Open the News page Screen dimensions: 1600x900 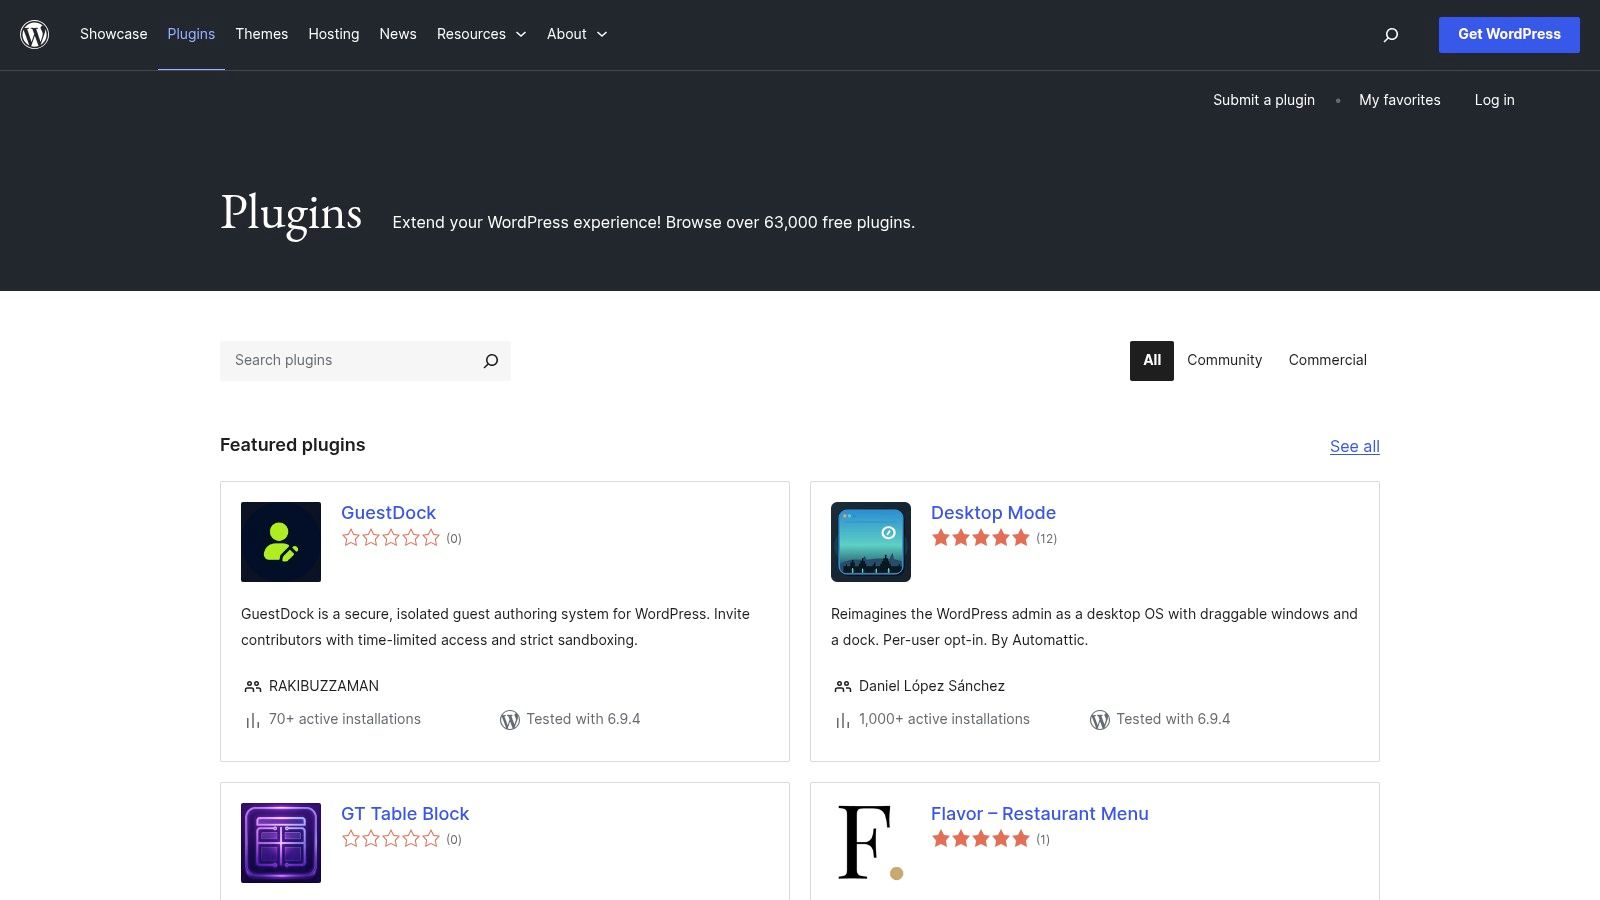click(x=398, y=34)
